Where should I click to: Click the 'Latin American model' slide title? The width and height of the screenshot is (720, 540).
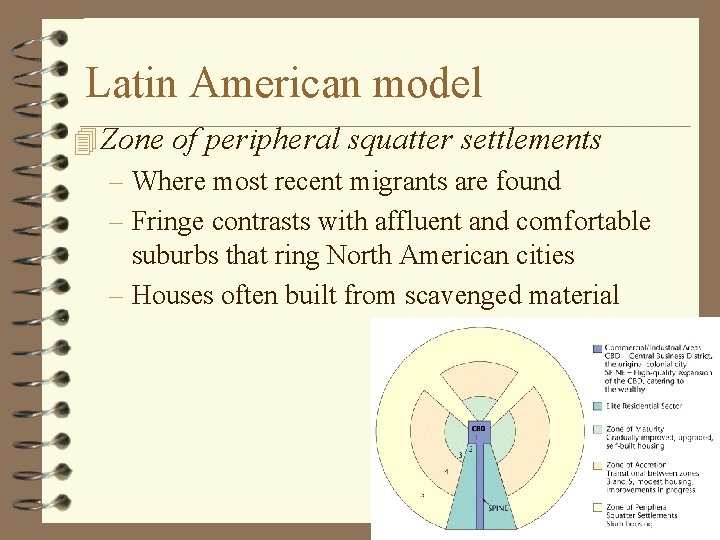pos(284,83)
